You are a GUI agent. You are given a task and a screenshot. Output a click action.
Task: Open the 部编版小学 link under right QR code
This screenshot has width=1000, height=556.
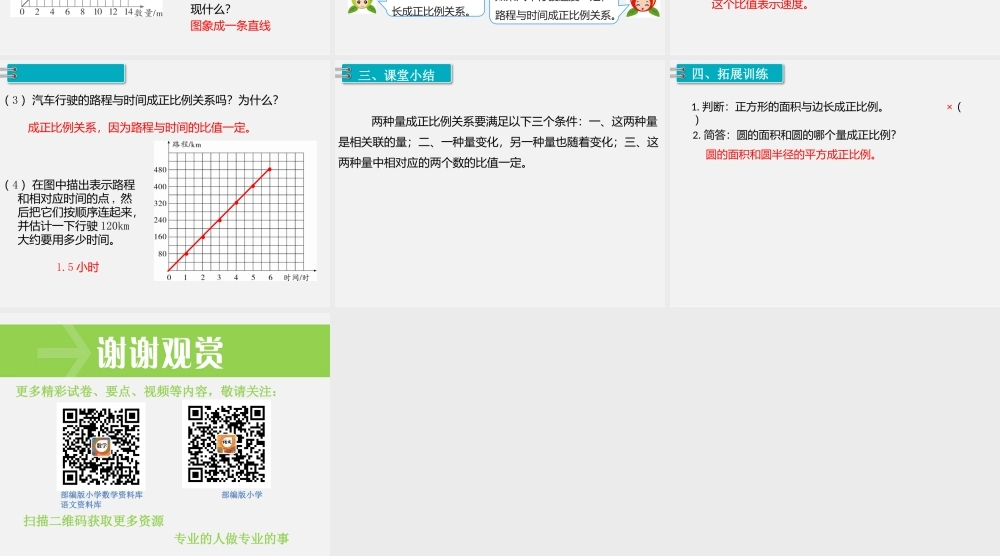(x=242, y=494)
